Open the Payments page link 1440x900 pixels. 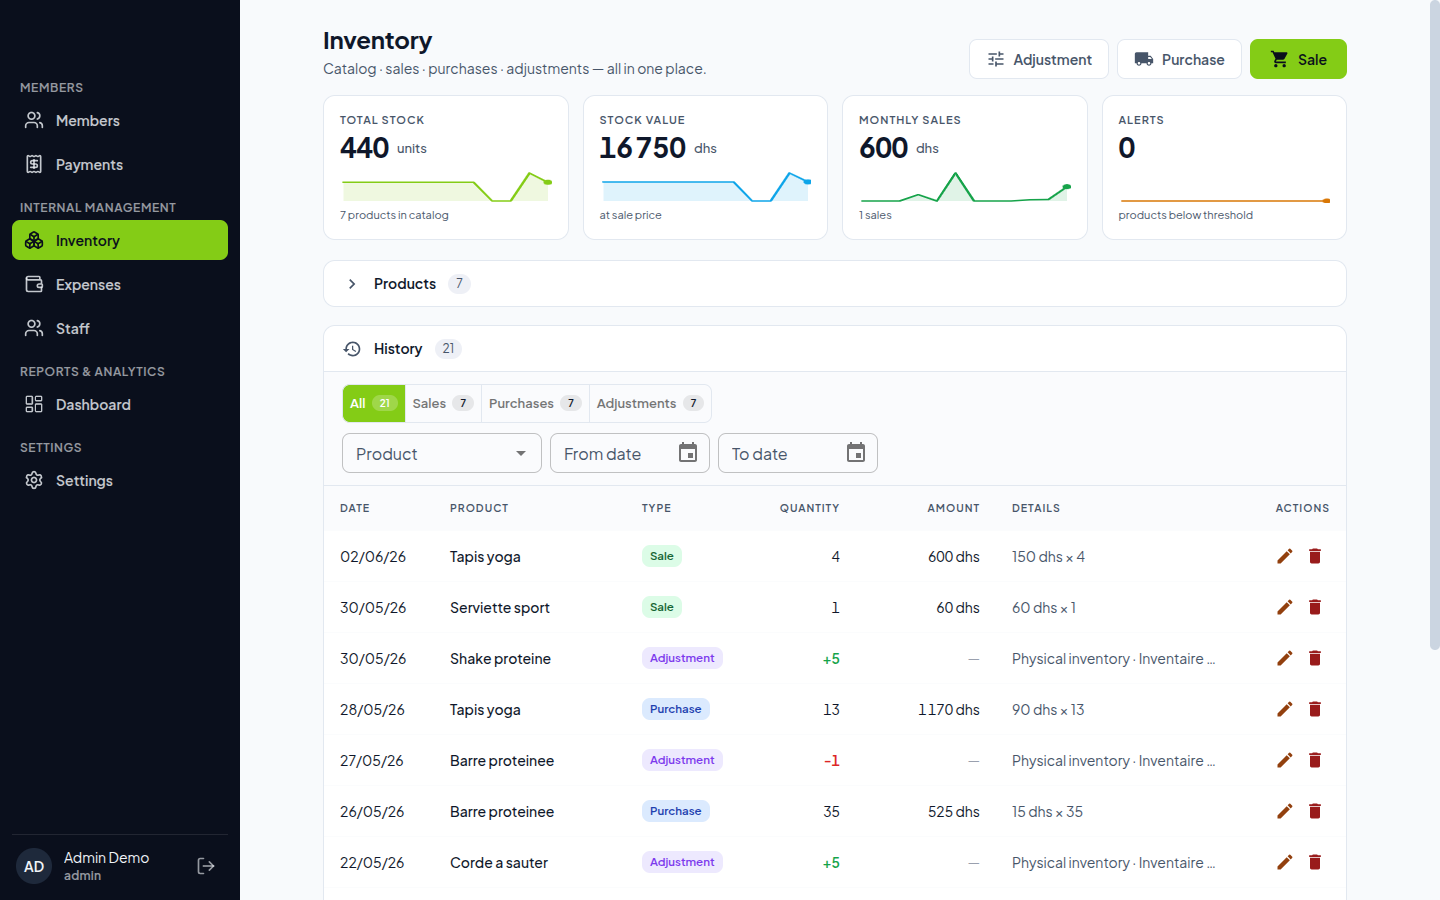(x=120, y=164)
